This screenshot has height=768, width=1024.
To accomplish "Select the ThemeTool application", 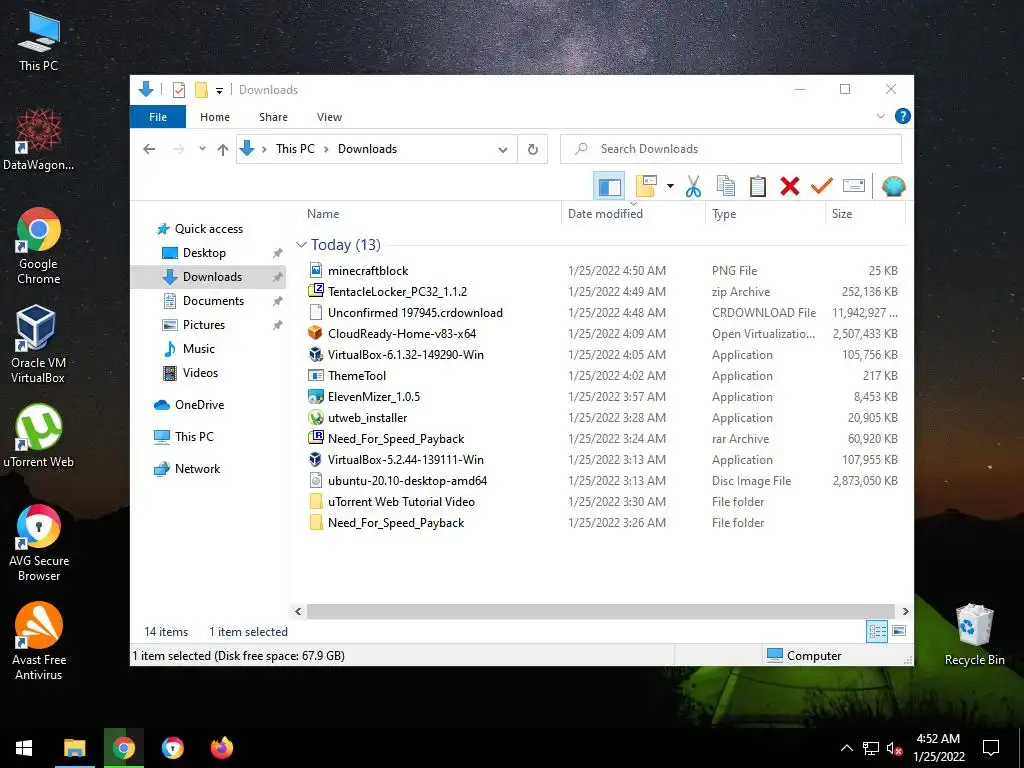I will (357, 376).
